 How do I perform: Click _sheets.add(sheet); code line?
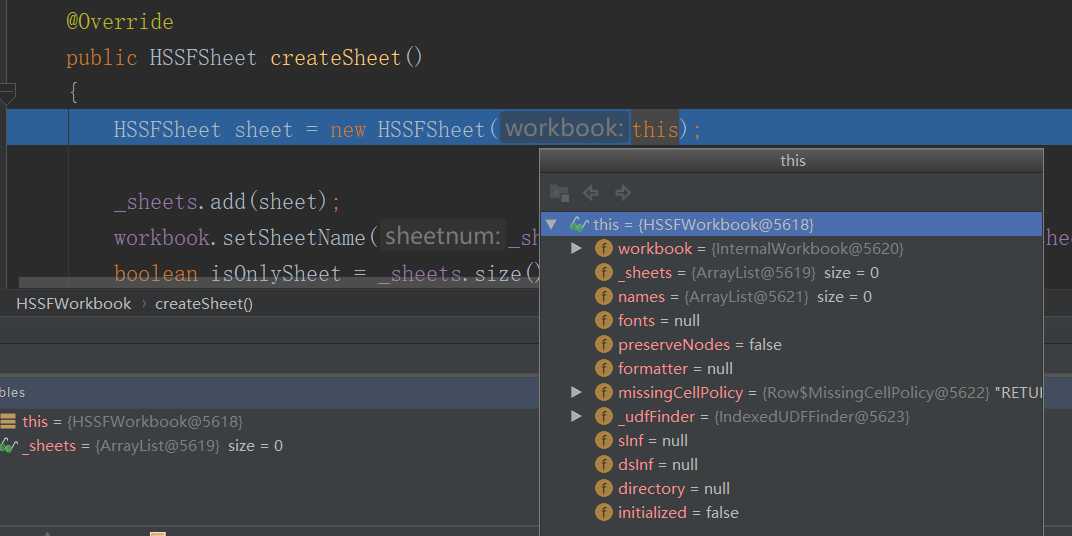[227, 202]
